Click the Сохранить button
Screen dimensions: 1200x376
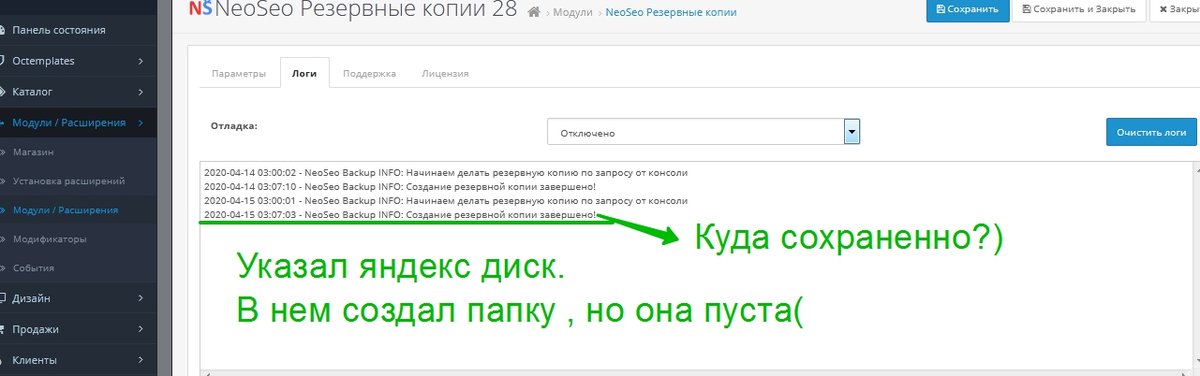(967, 10)
